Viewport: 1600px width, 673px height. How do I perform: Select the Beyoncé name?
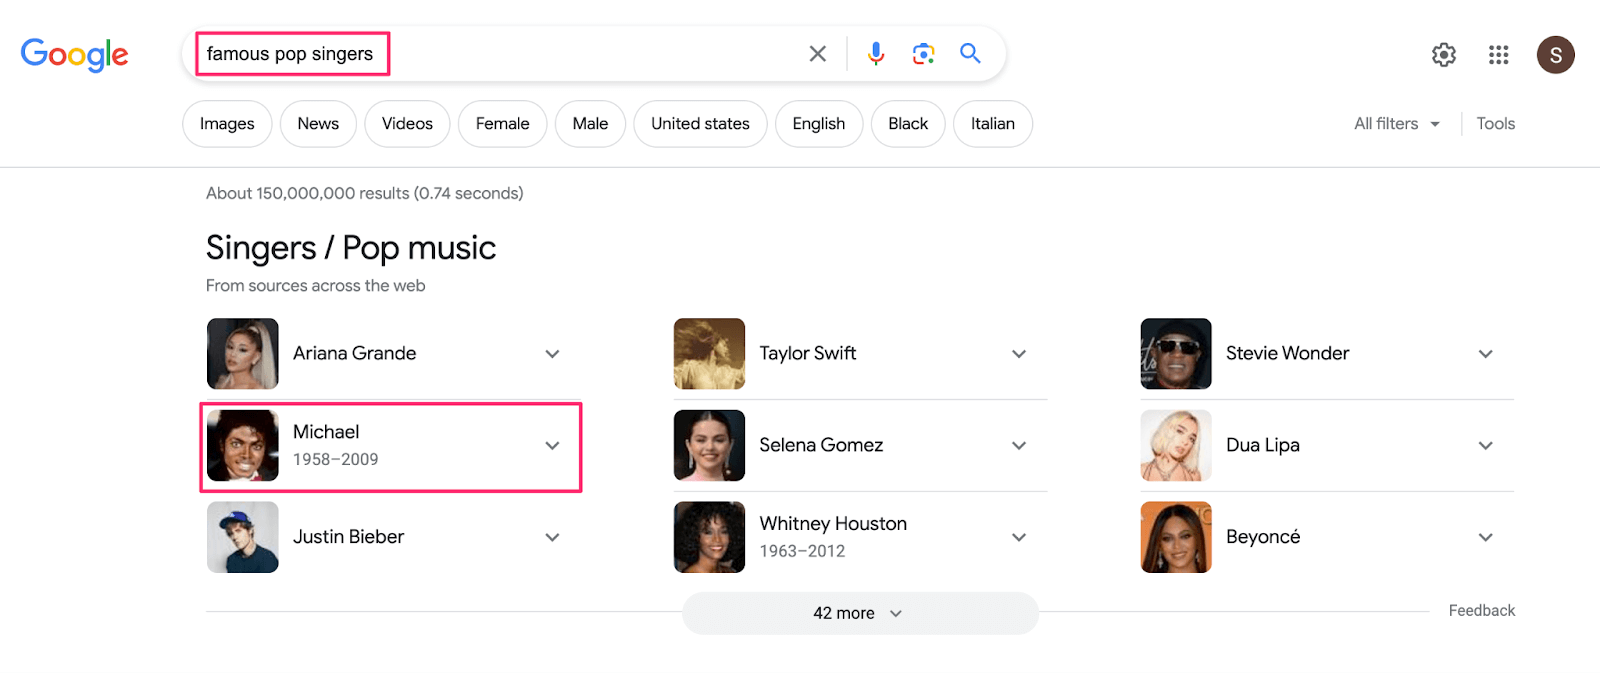(x=1263, y=537)
